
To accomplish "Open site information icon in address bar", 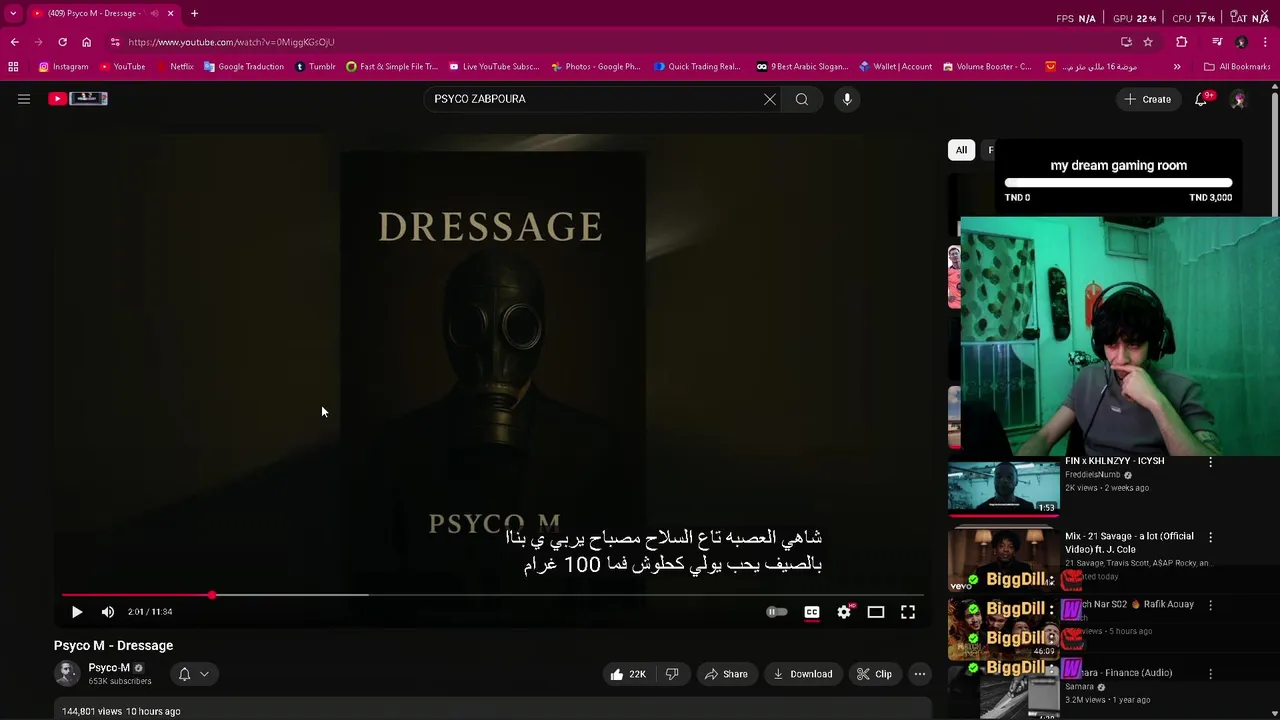I will pyautogui.click(x=115, y=42).
